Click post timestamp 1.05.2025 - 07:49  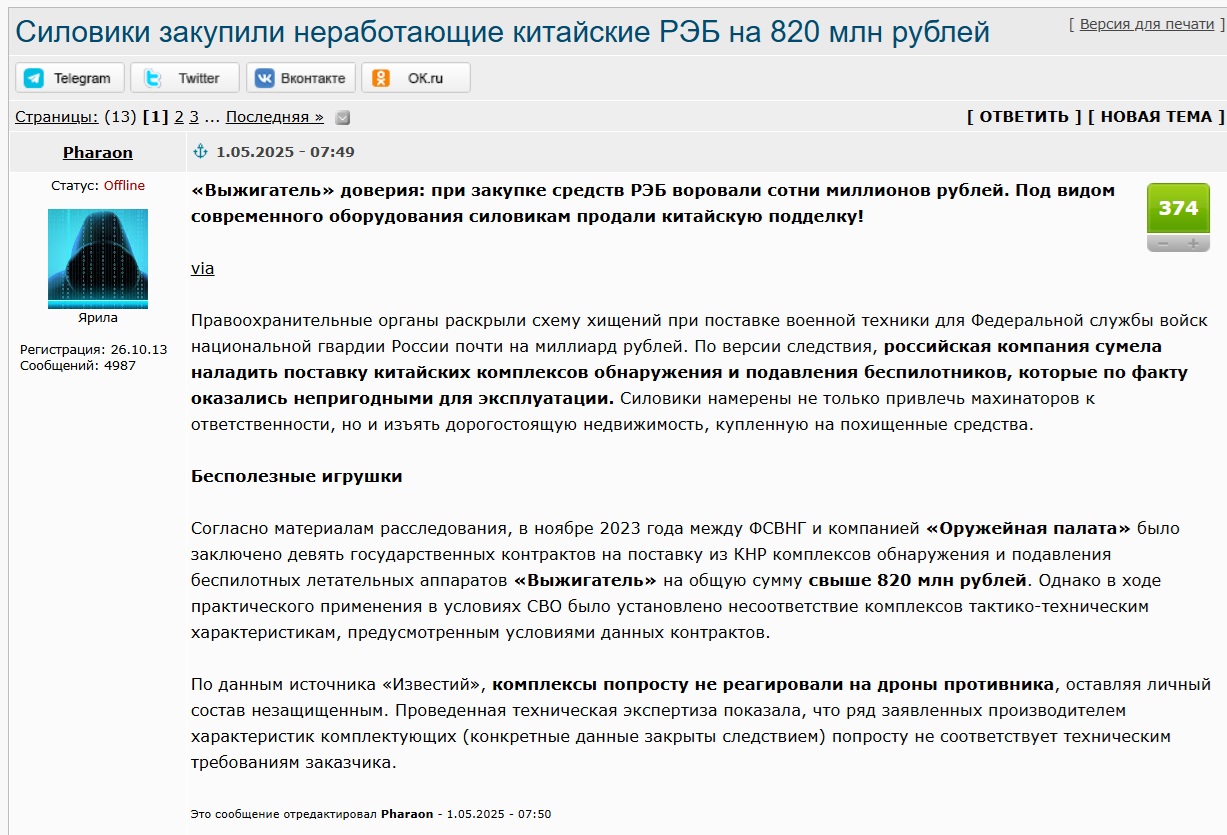(285, 152)
